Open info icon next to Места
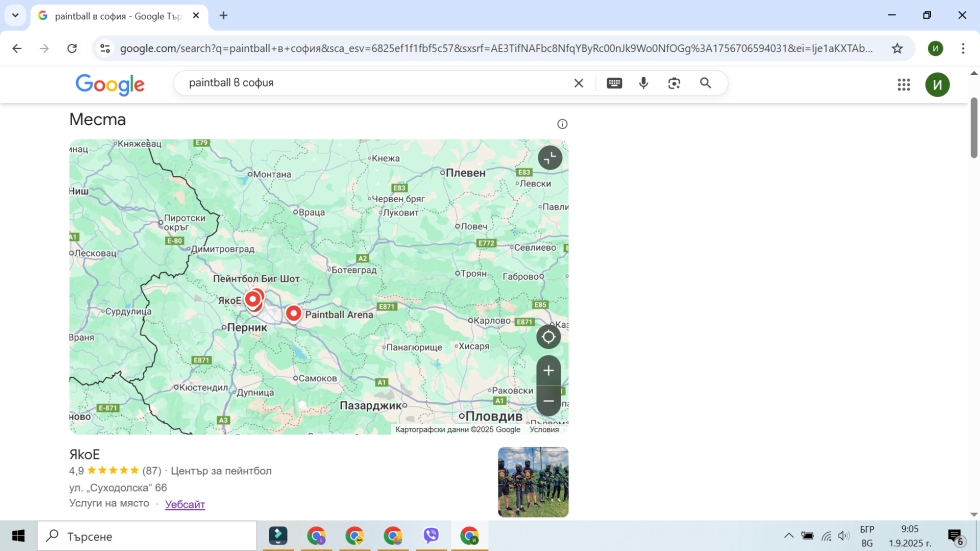 562,124
